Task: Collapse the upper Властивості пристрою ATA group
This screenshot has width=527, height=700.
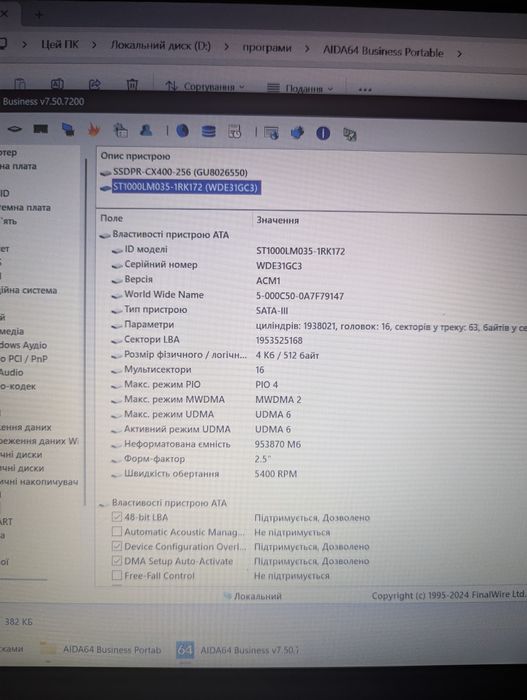Action: click(105, 235)
